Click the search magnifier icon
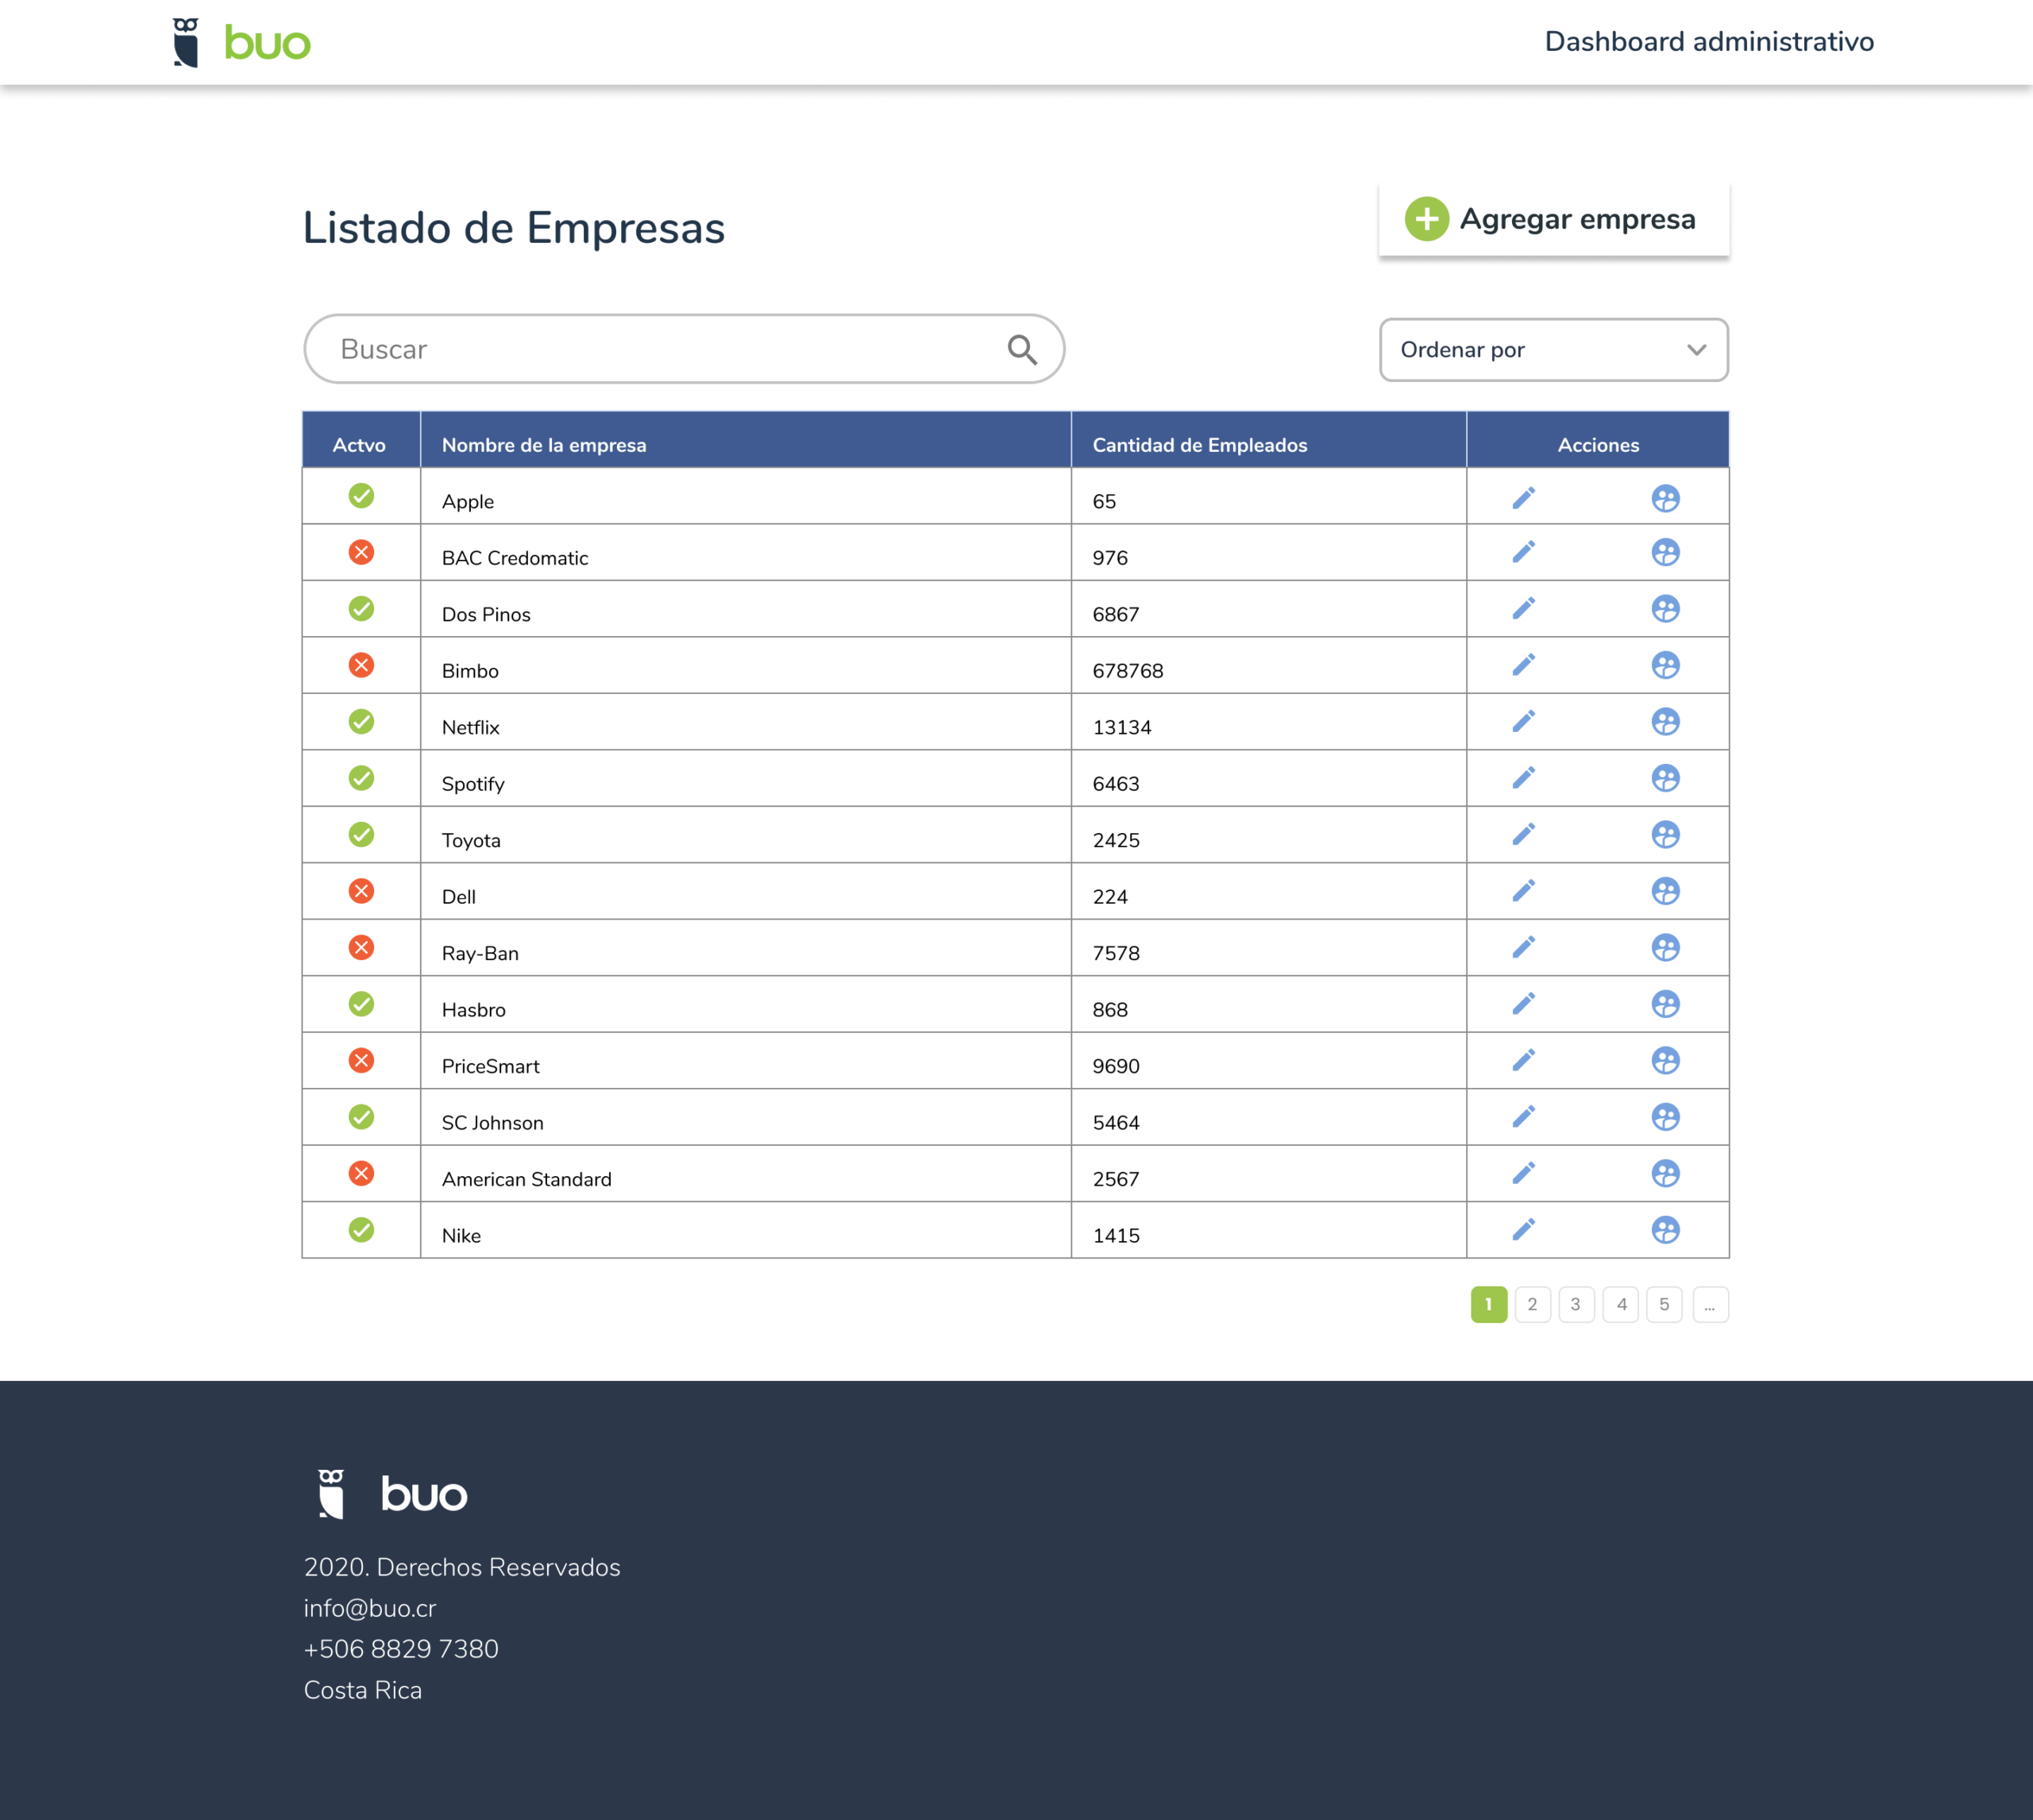The width and height of the screenshot is (2033, 1820). click(x=1021, y=349)
